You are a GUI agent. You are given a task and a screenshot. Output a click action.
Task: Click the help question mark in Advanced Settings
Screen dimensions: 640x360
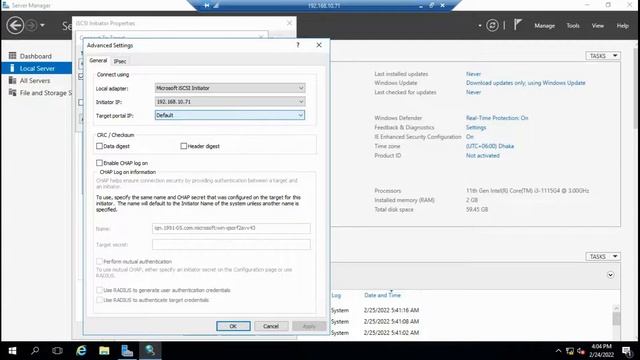tap(298, 45)
